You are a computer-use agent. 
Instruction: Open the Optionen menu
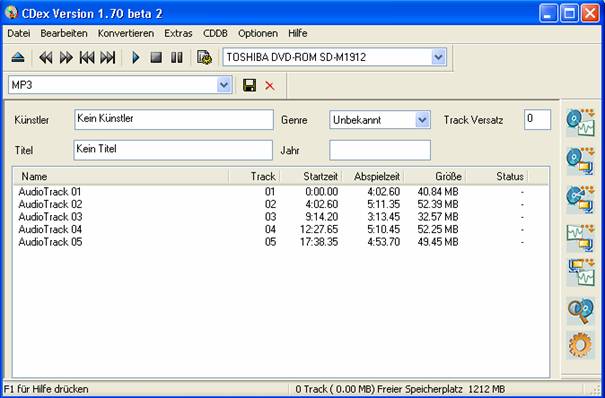coord(258,34)
